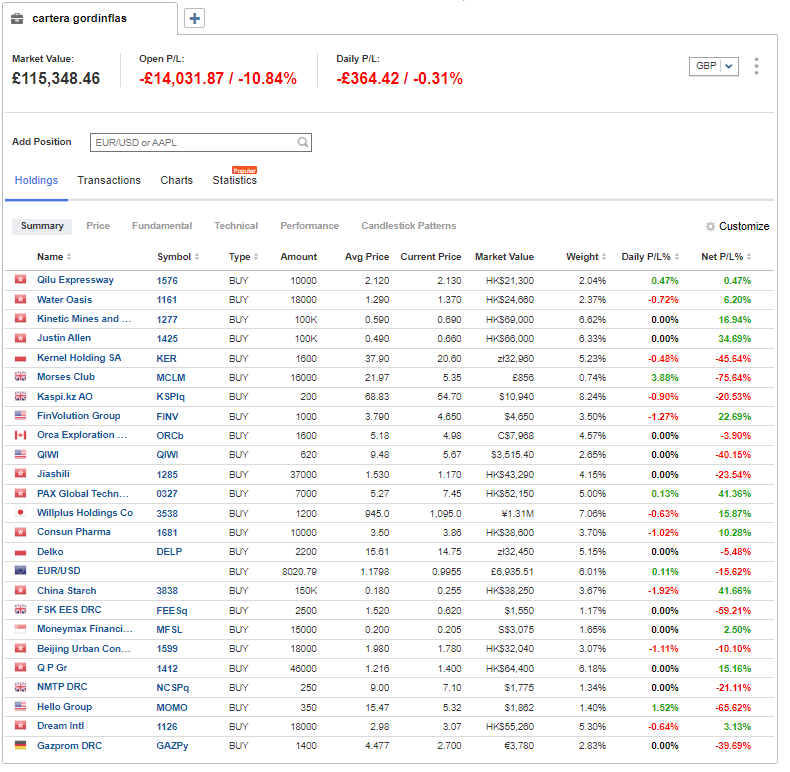Image resolution: width=790 pixels, height=772 pixels.
Task: Open the Consun Pharma holding link
Action: [74, 532]
